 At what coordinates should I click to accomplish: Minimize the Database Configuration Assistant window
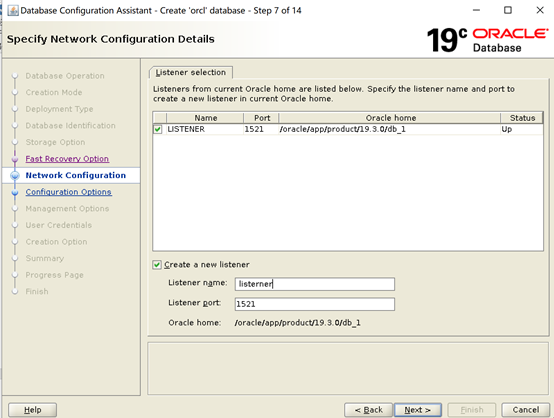[476, 10]
